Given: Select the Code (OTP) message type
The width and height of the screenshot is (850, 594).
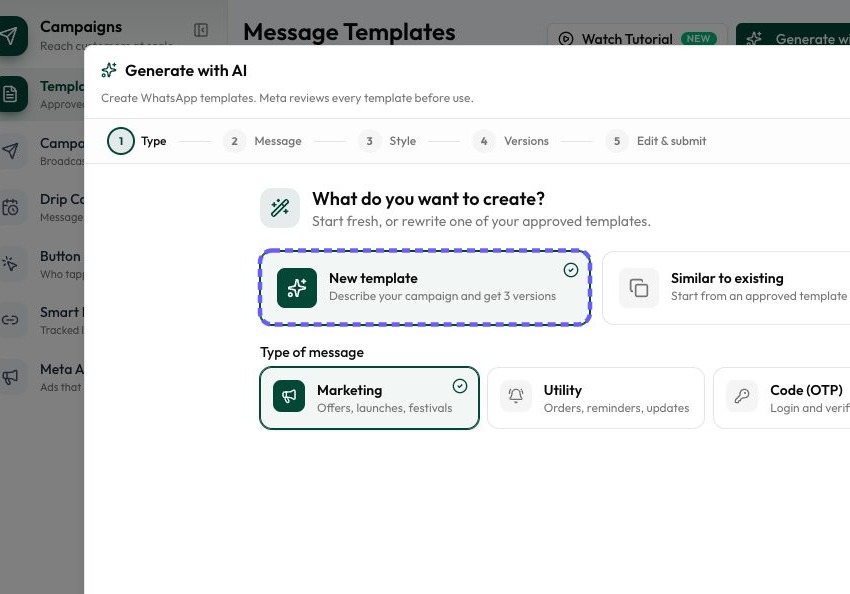Looking at the screenshot, I should (782, 398).
